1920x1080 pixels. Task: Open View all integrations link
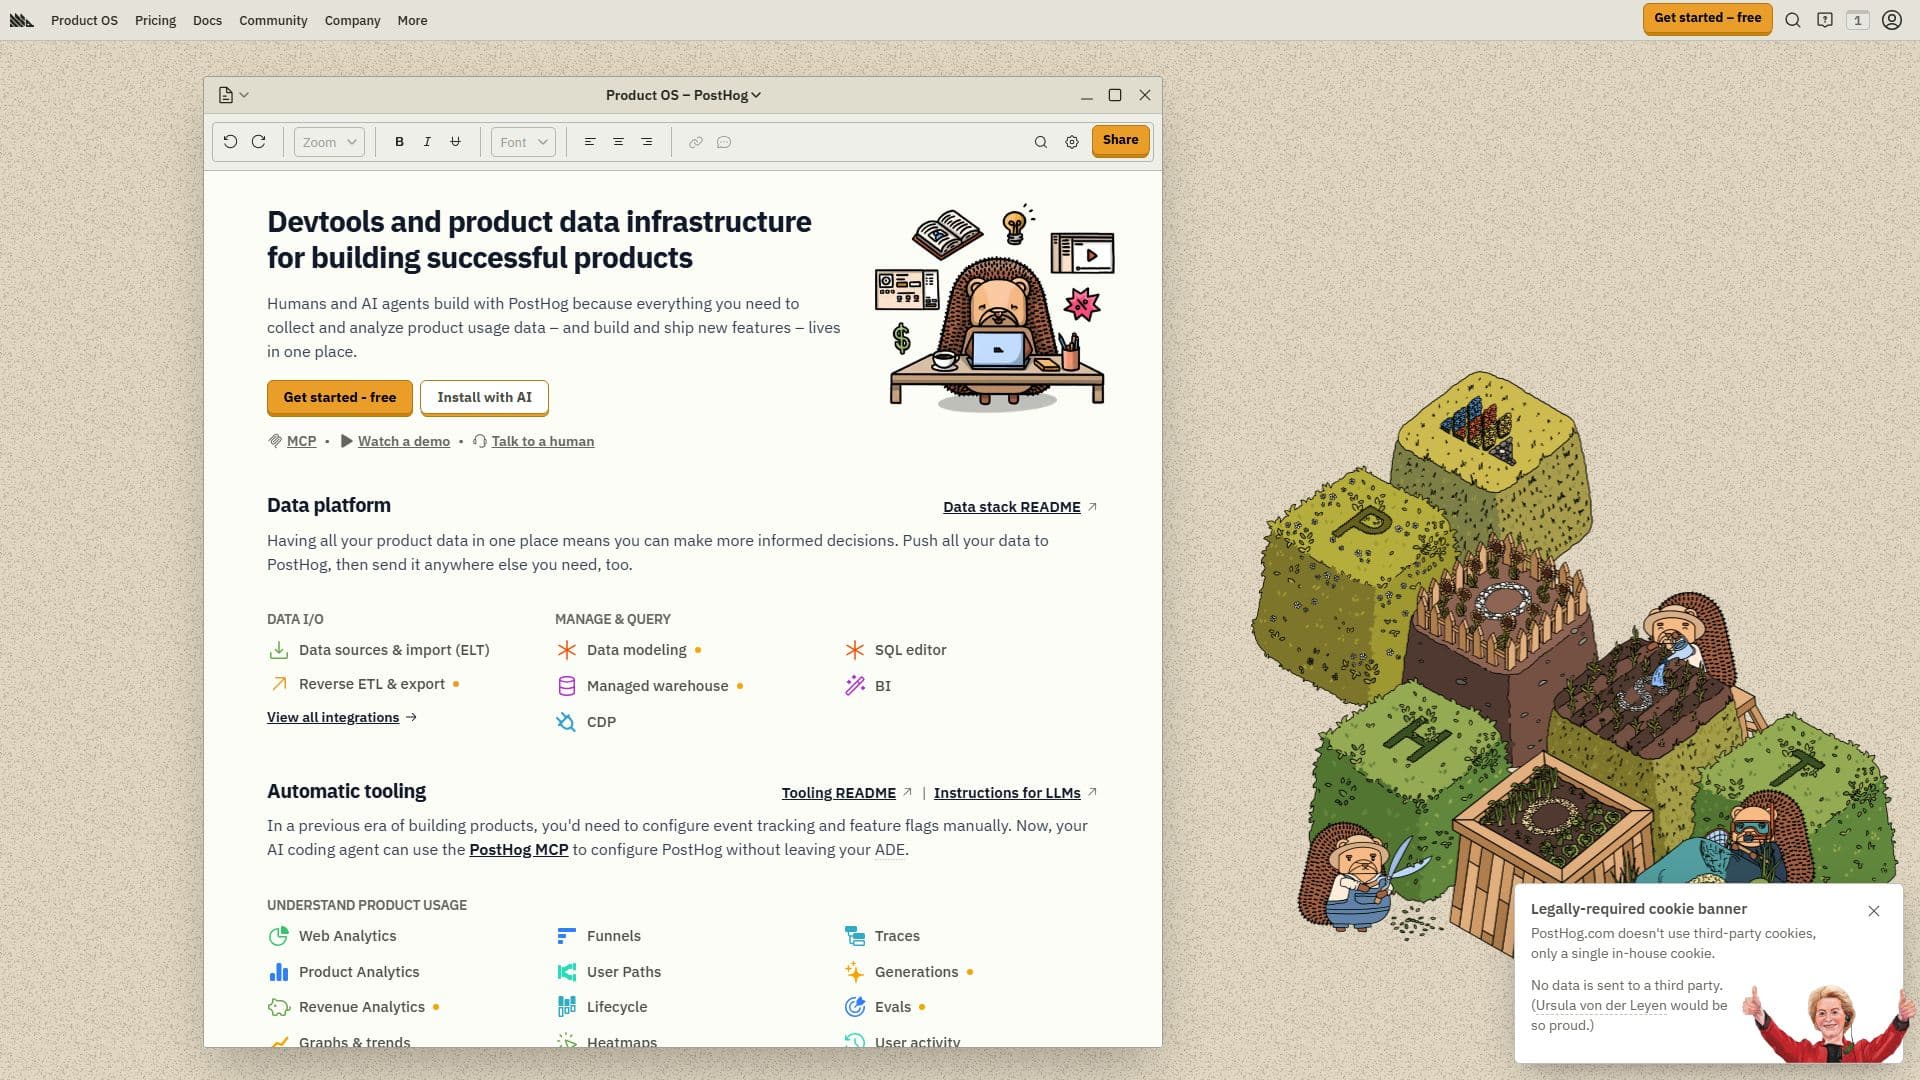pyautogui.click(x=333, y=717)
